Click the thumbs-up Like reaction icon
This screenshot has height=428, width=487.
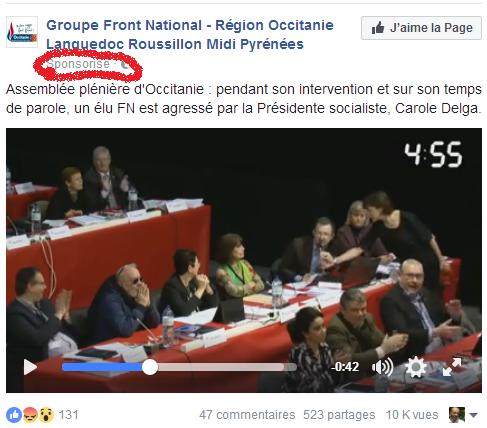tap(14, 415)
